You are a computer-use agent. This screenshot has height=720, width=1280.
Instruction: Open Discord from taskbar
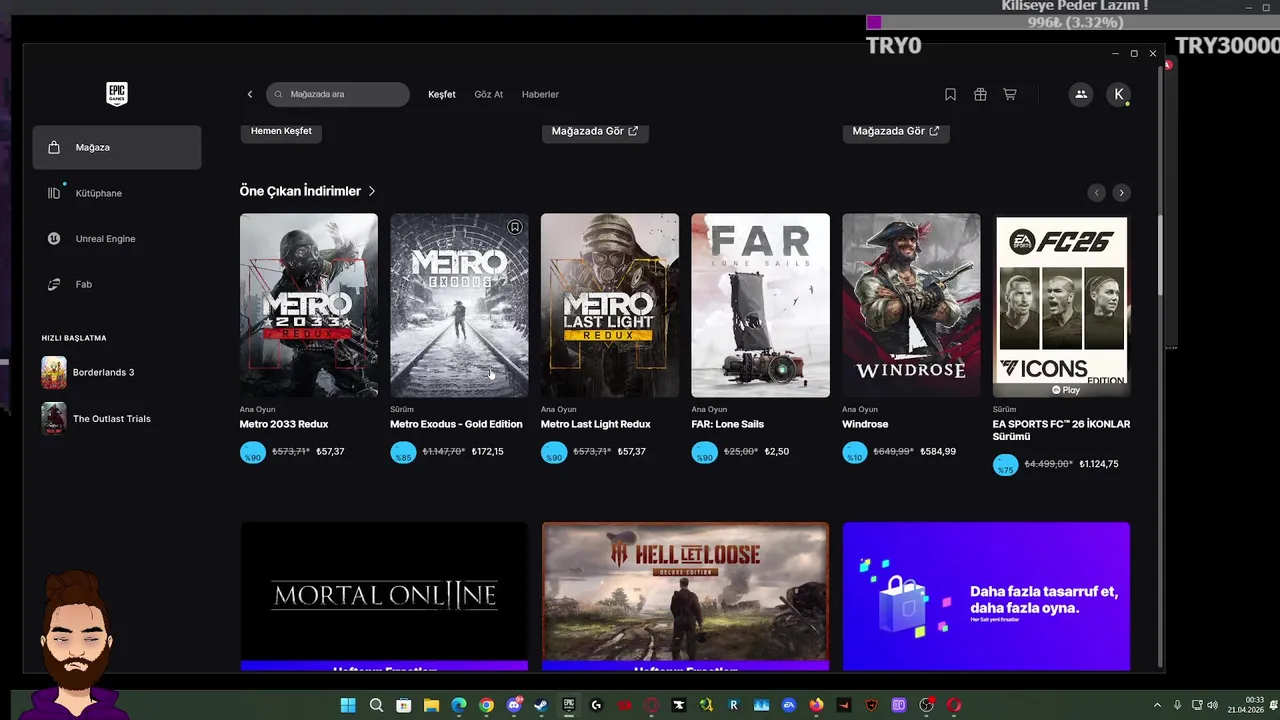click(515, 705)
